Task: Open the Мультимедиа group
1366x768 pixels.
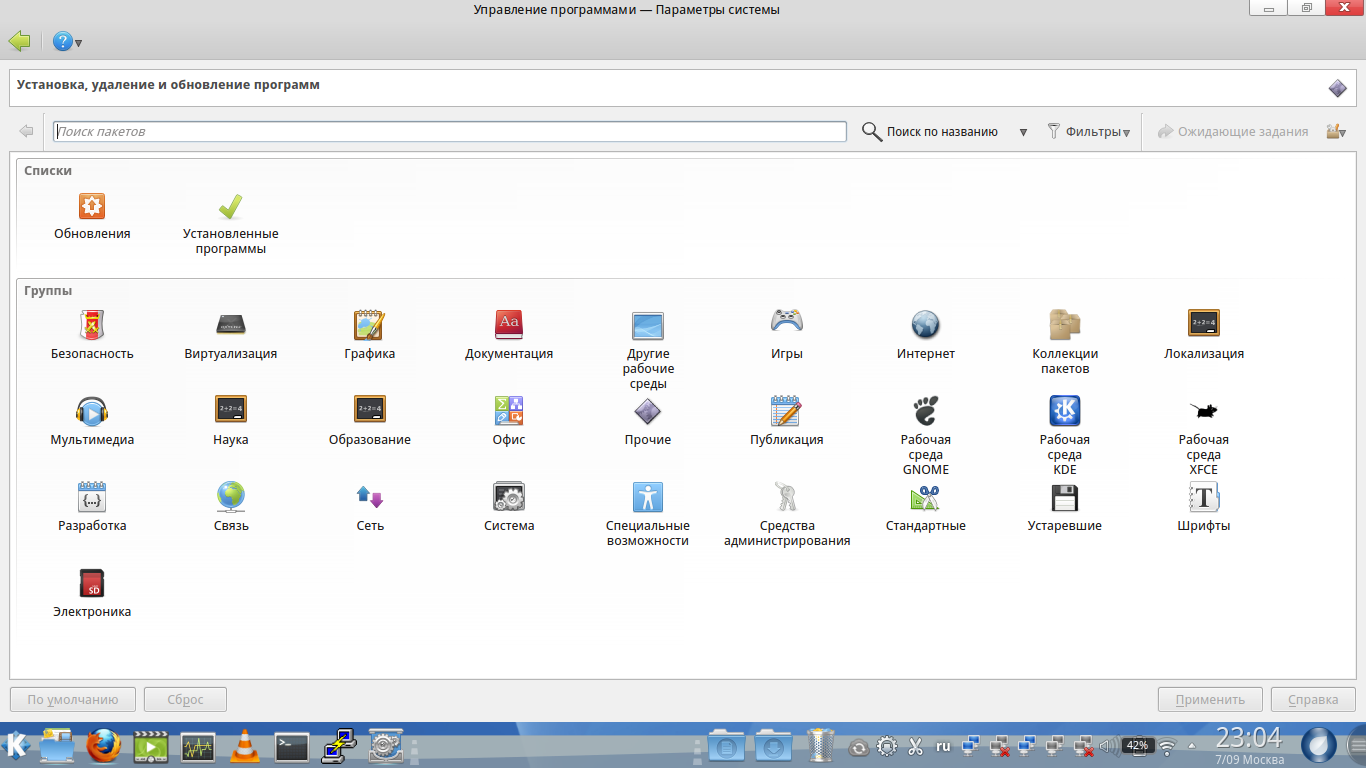Action: 92,421
